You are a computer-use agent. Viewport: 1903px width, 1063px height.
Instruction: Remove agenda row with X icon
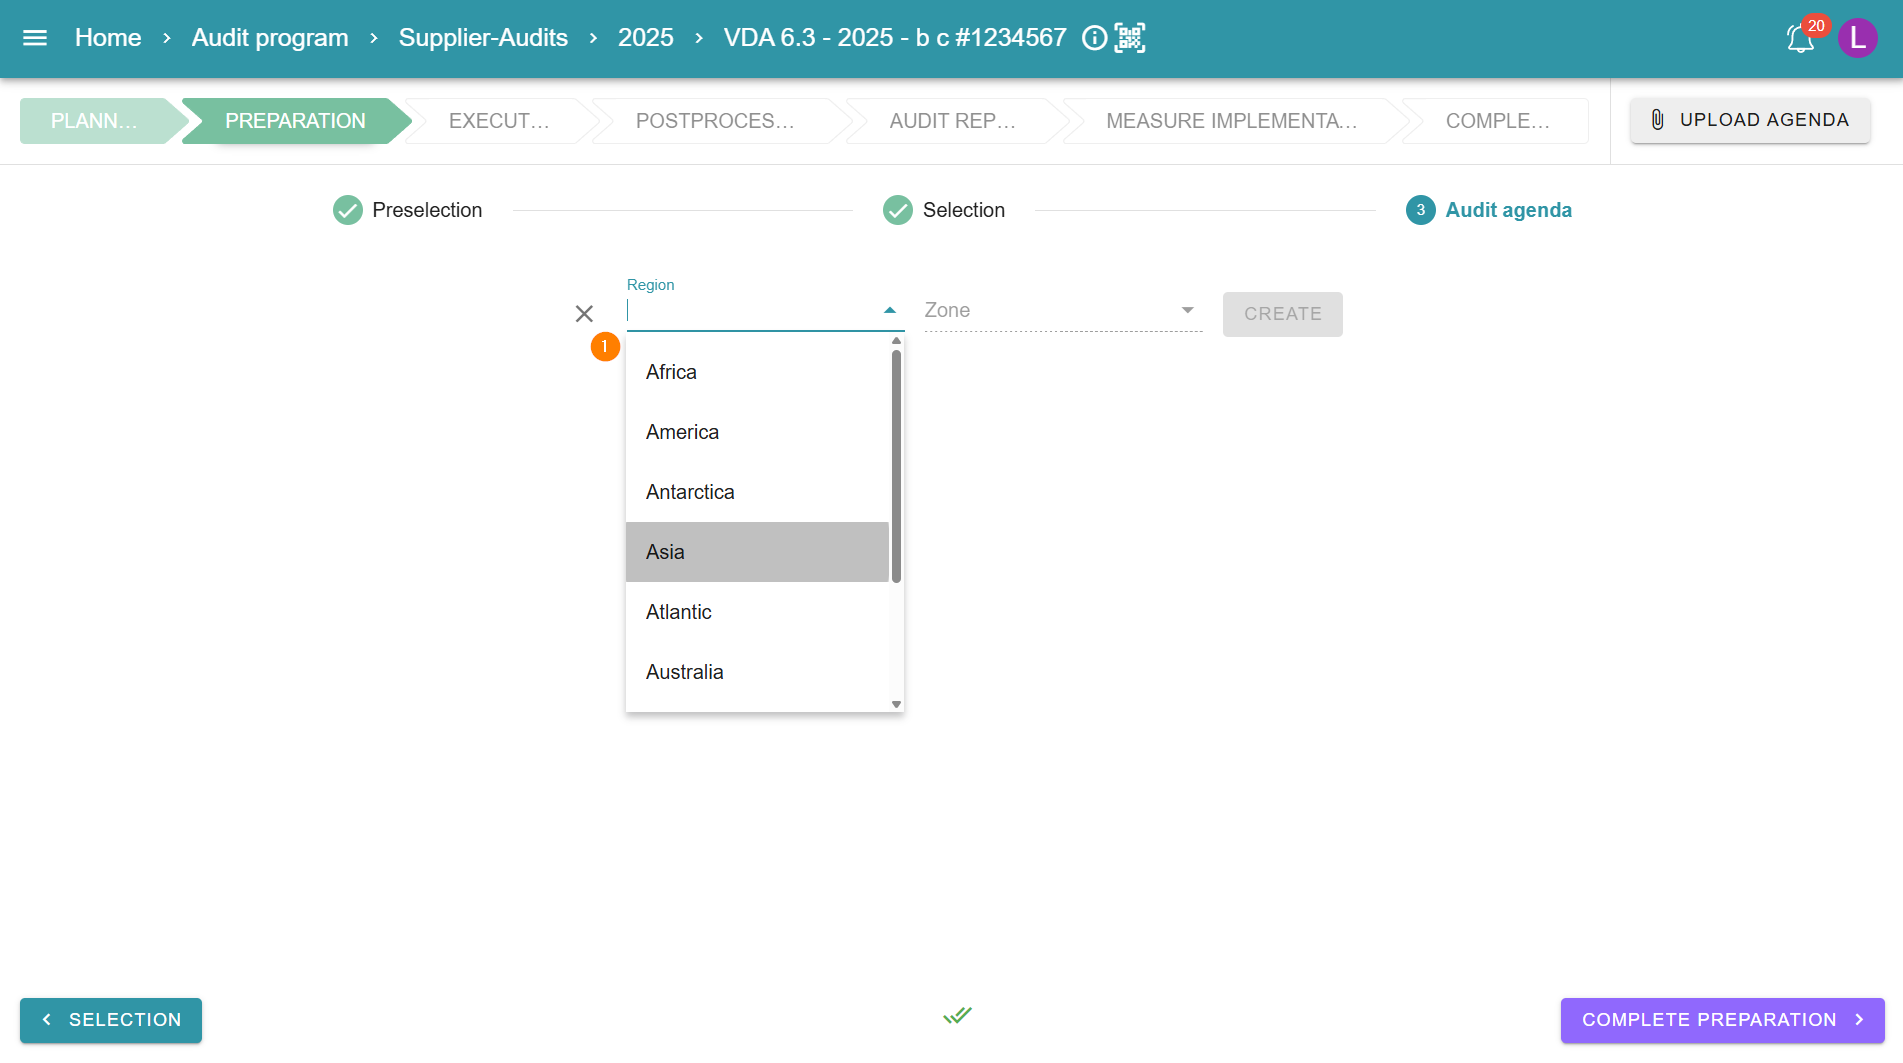tap(585, 314)
